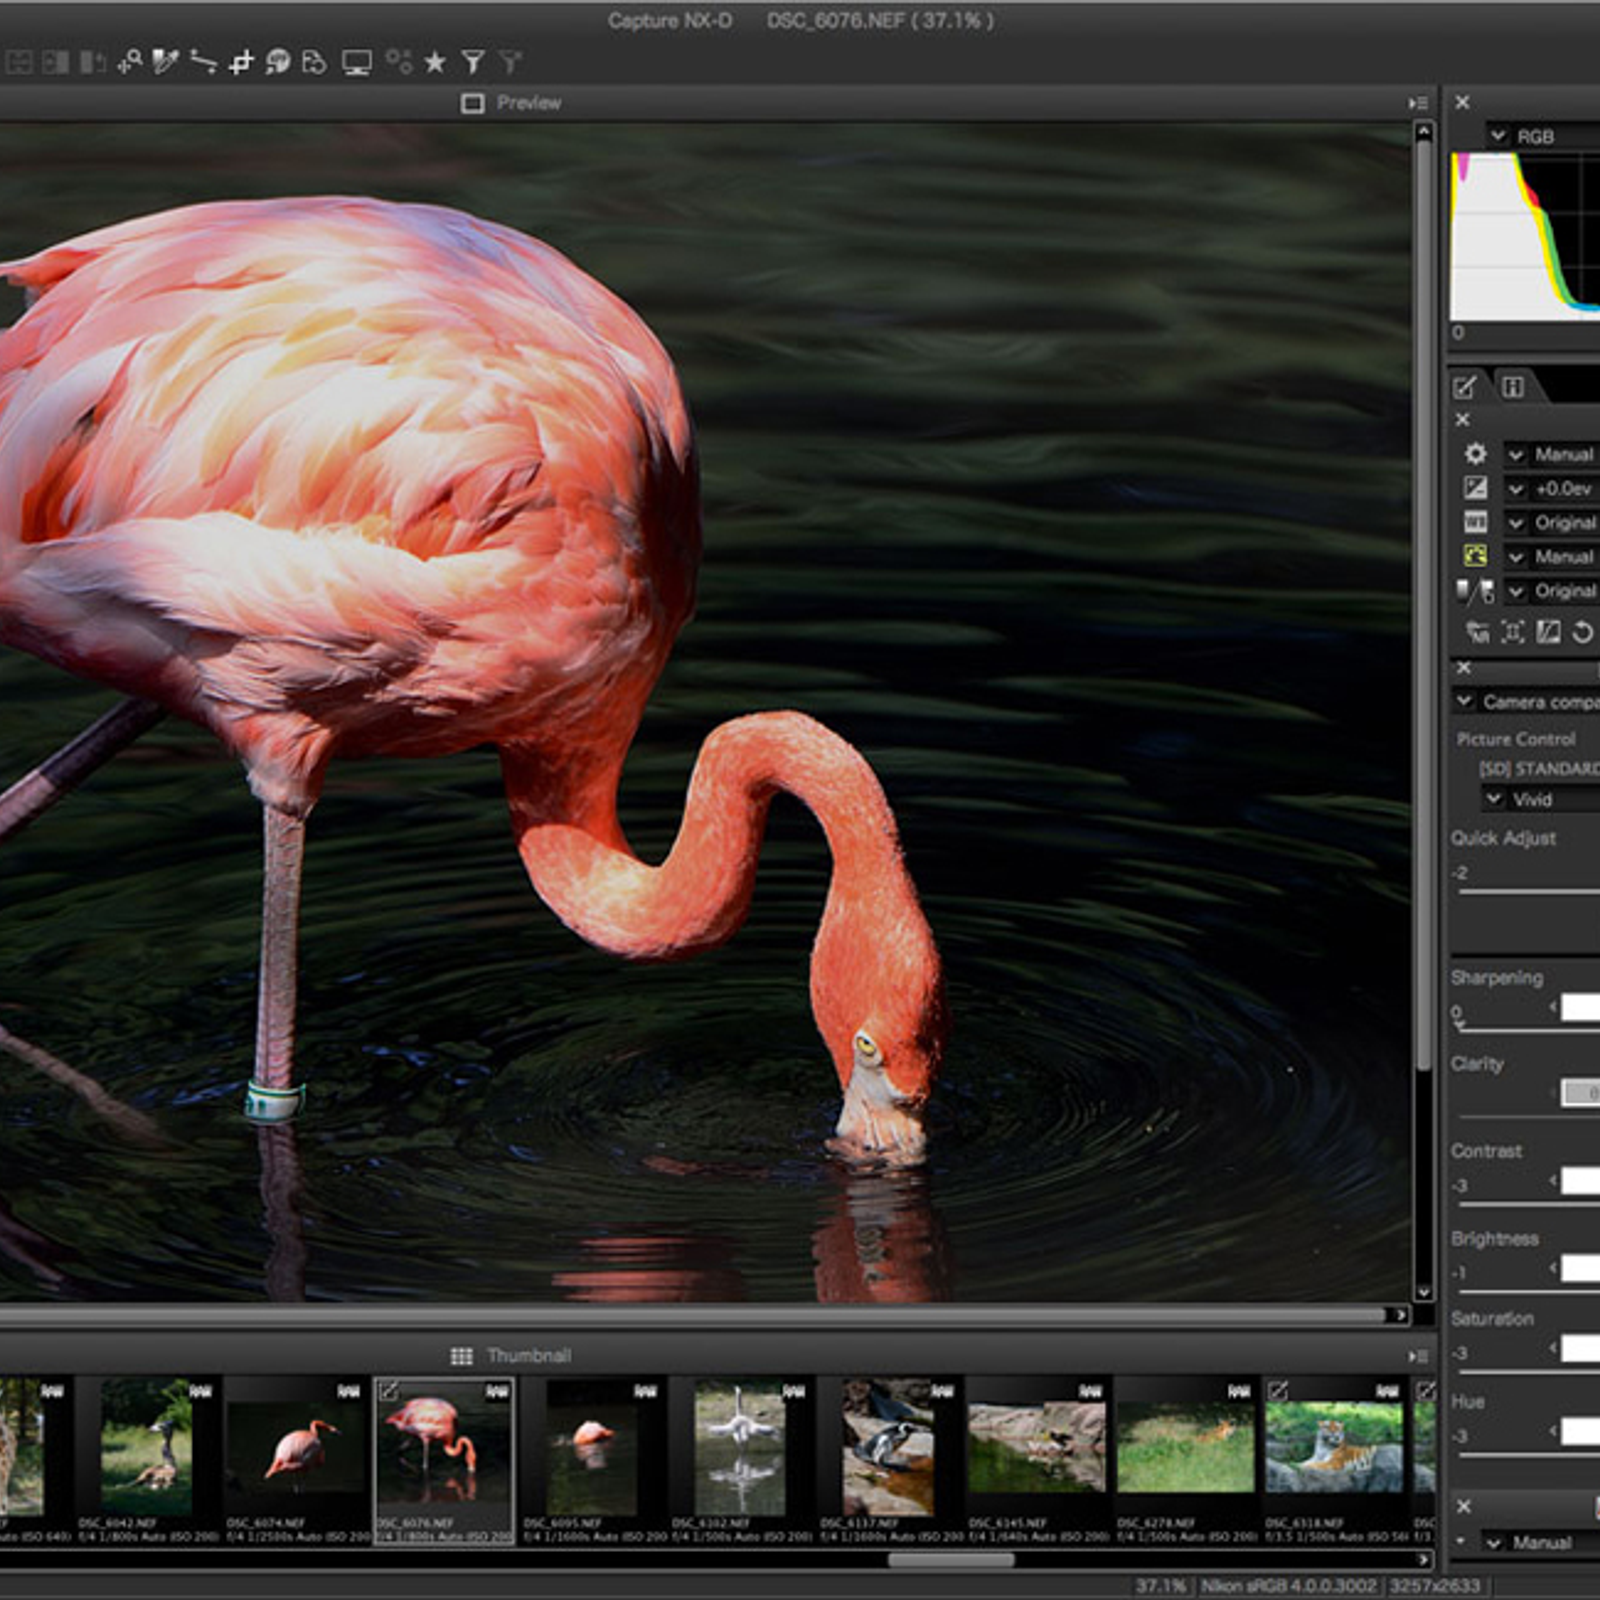Click the Straighten tool icon
Screen dimensions: 1600x1600
tap(203, 63)
